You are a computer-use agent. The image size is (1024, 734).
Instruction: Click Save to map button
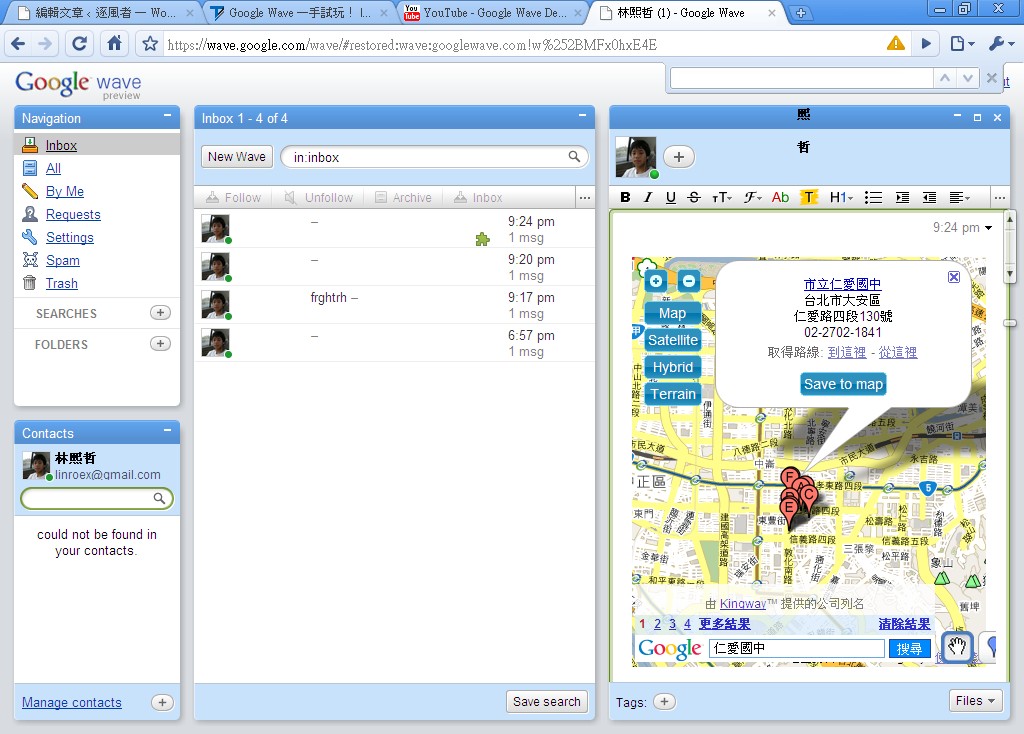(x=843, y=384)
